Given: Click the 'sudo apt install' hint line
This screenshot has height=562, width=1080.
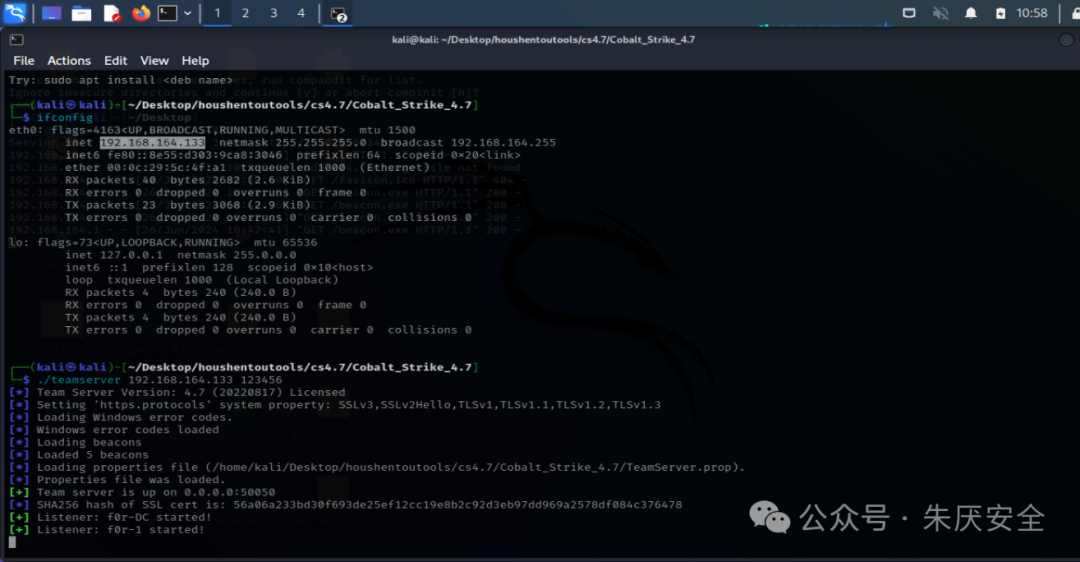Looking at the screenshot, I should tap(121, 81).
